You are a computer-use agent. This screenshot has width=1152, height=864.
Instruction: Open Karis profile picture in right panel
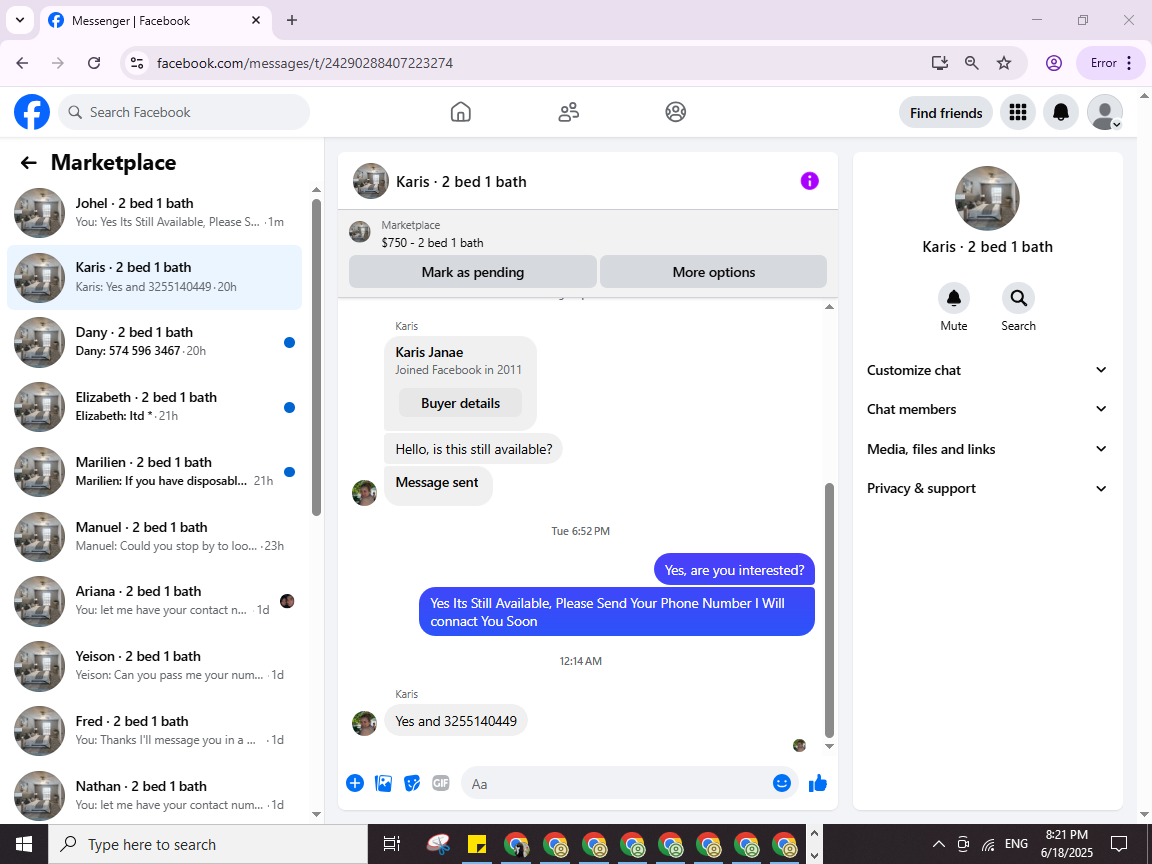[x=987, y=198]
